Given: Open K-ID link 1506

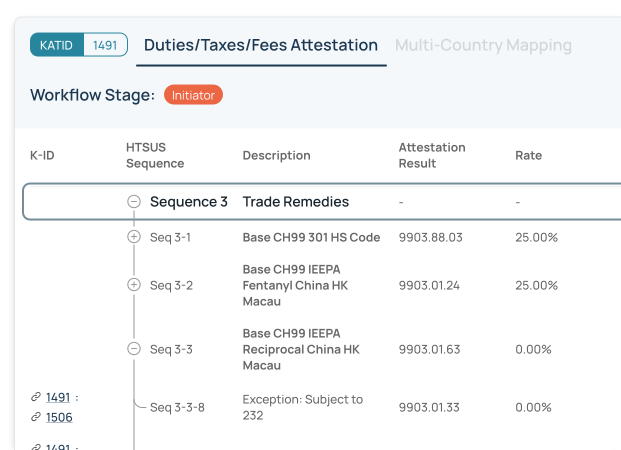Looking at the screenshot, I should (59, 417).
